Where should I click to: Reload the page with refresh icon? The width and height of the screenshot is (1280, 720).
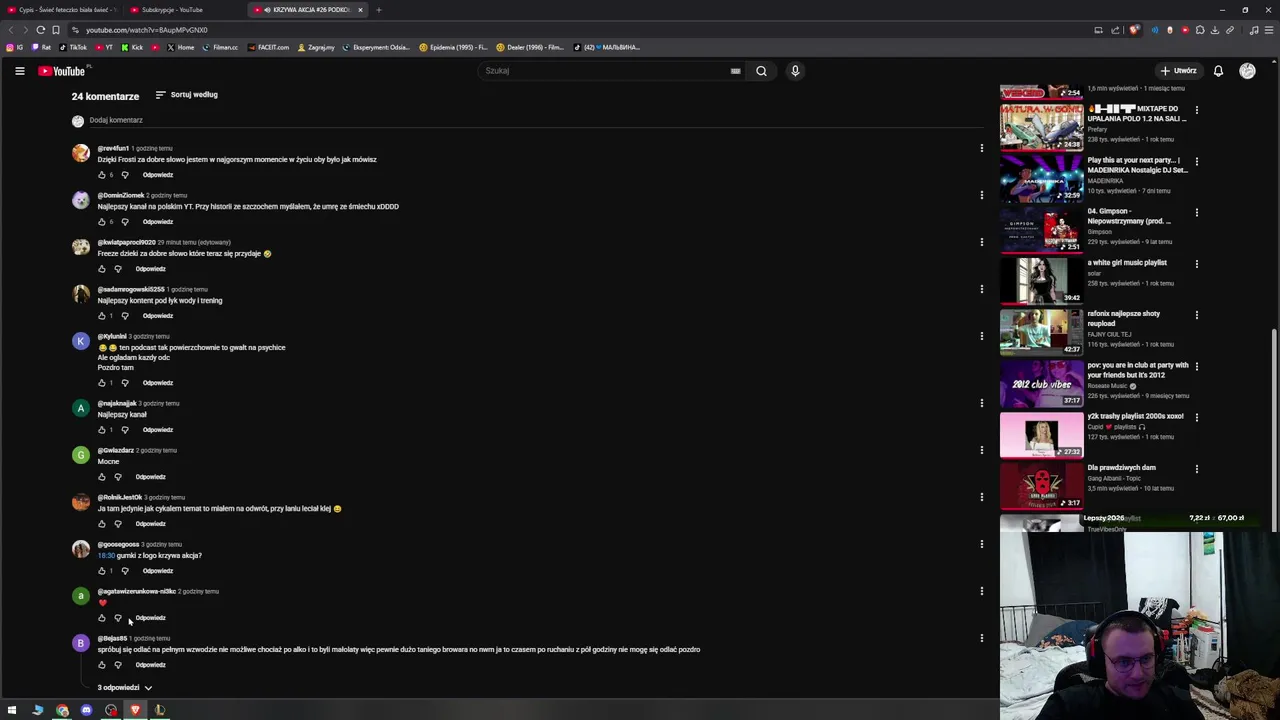coord(40,30)
